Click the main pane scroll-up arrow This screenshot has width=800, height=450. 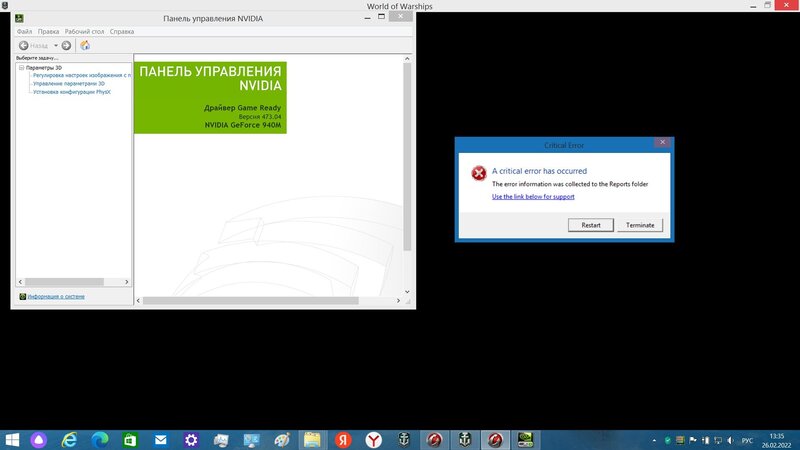tap(407, 59)
